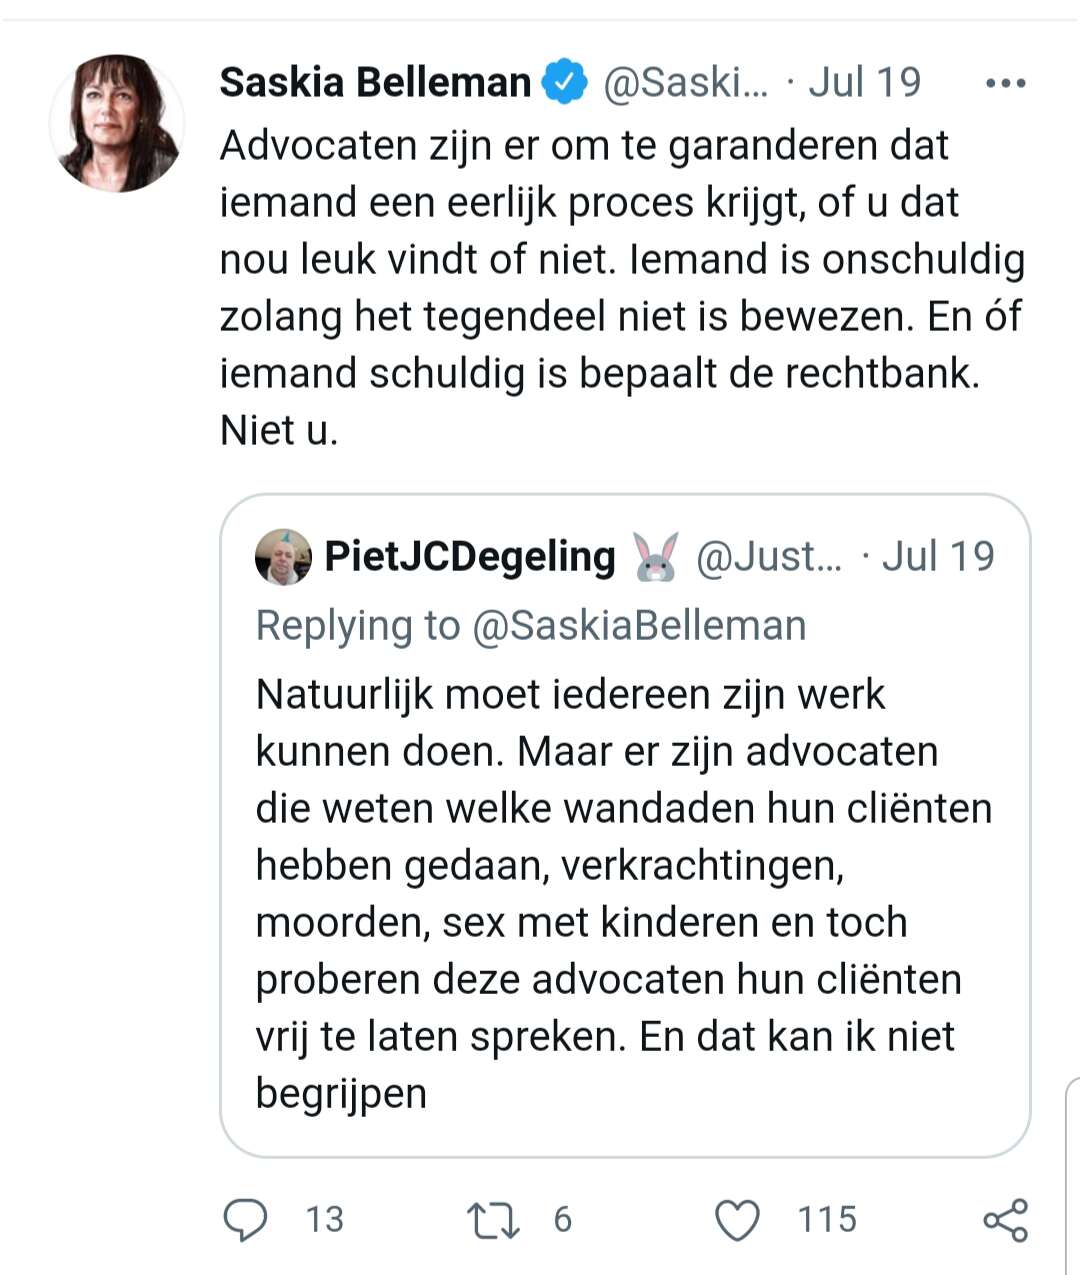This screenshot has height=1275, width=1080.
Task: Open the PietJCDegeling display name
Action: (x=470, y=557)
